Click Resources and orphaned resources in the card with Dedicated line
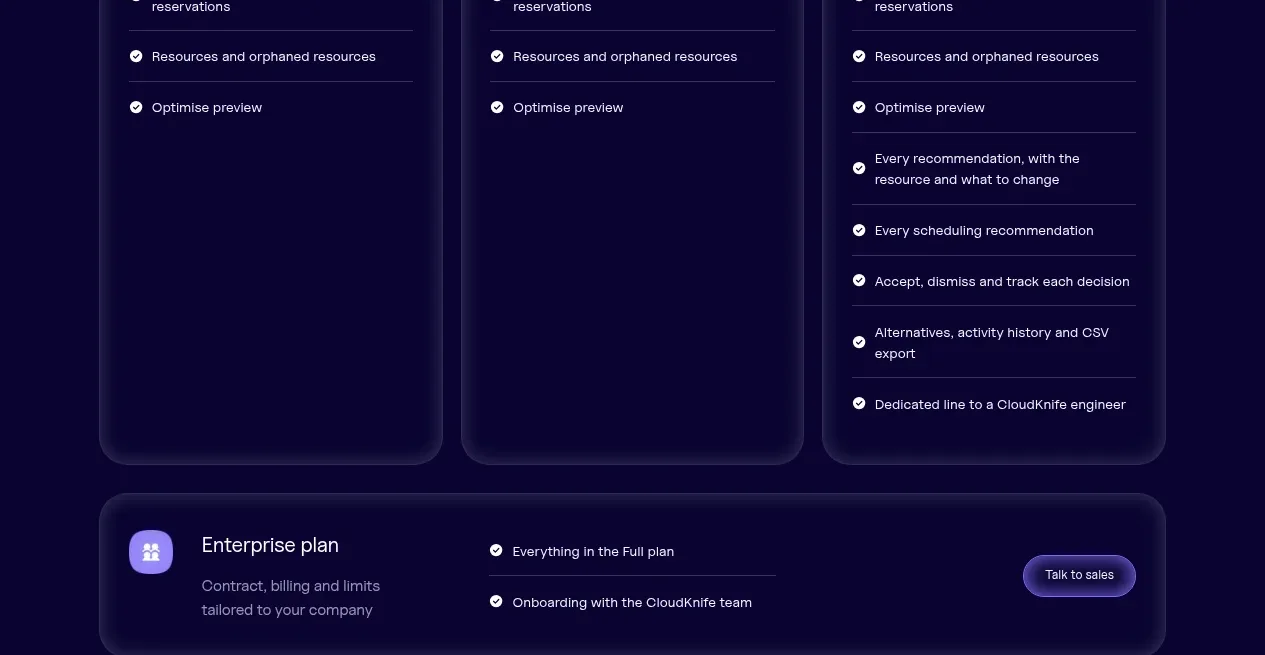This screenshot has height=655, width=1265. 987,57
